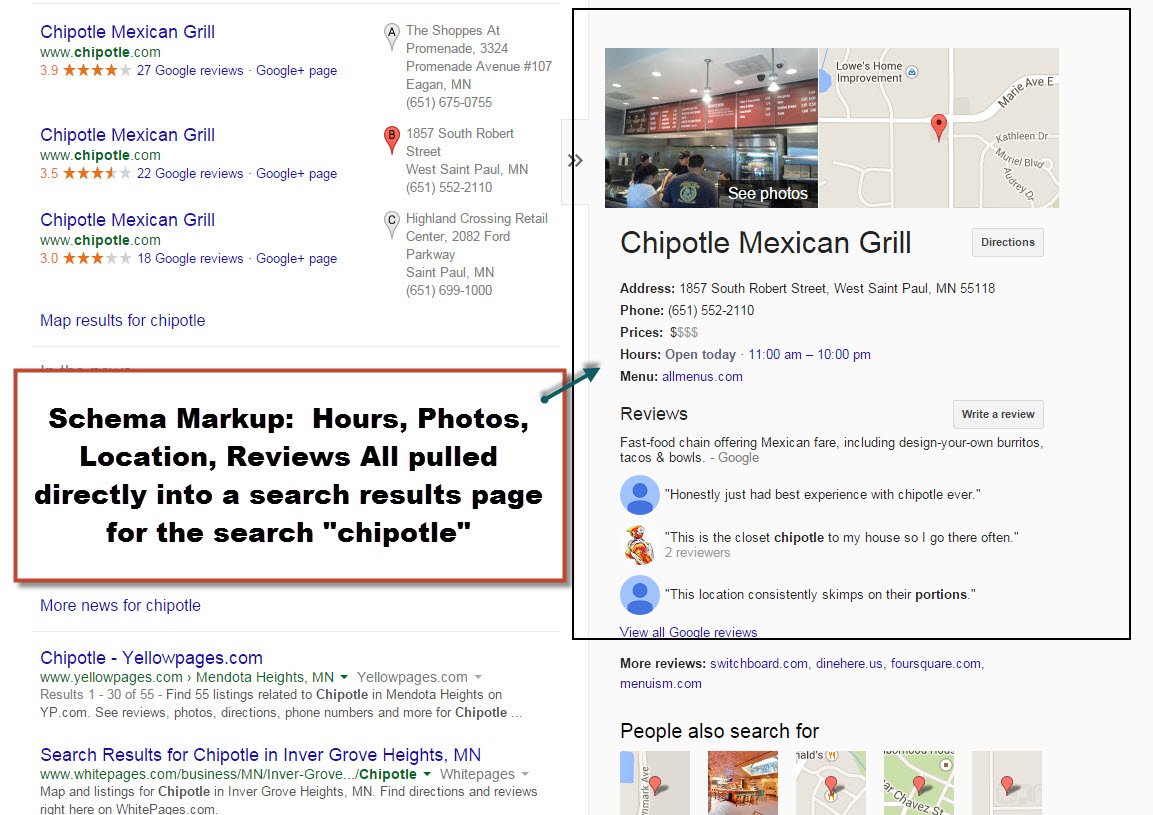Viewport: 1153px width, 815px height.
Task: Open gray dropdown arrow next to Whitepages
Action: (525, 774)
